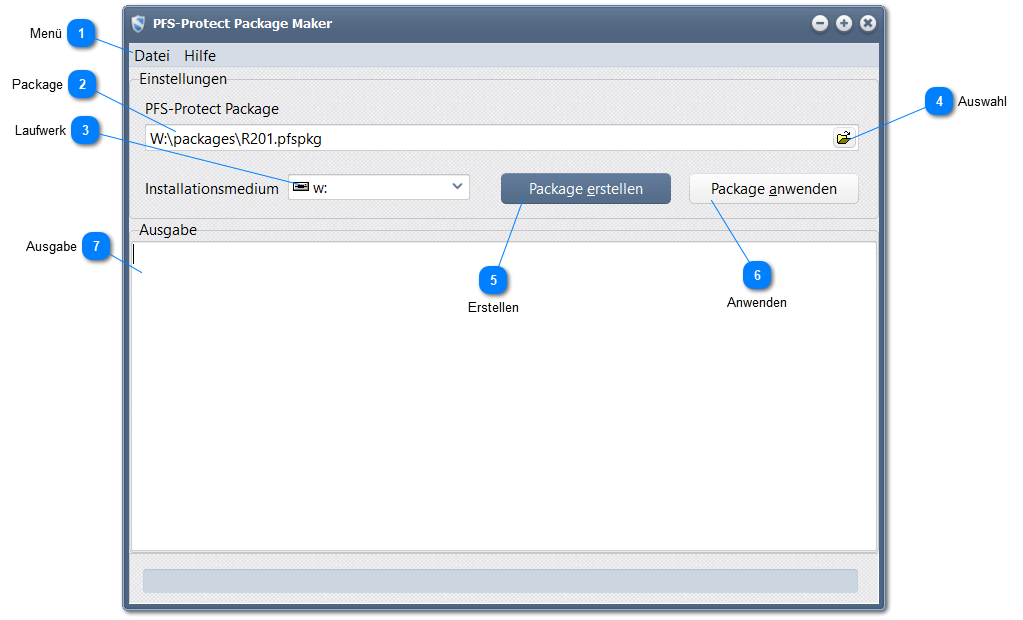The image size is (1023, 620).
Task: Click the blue badge 1 beside Menü
Action: click(82, 33)
